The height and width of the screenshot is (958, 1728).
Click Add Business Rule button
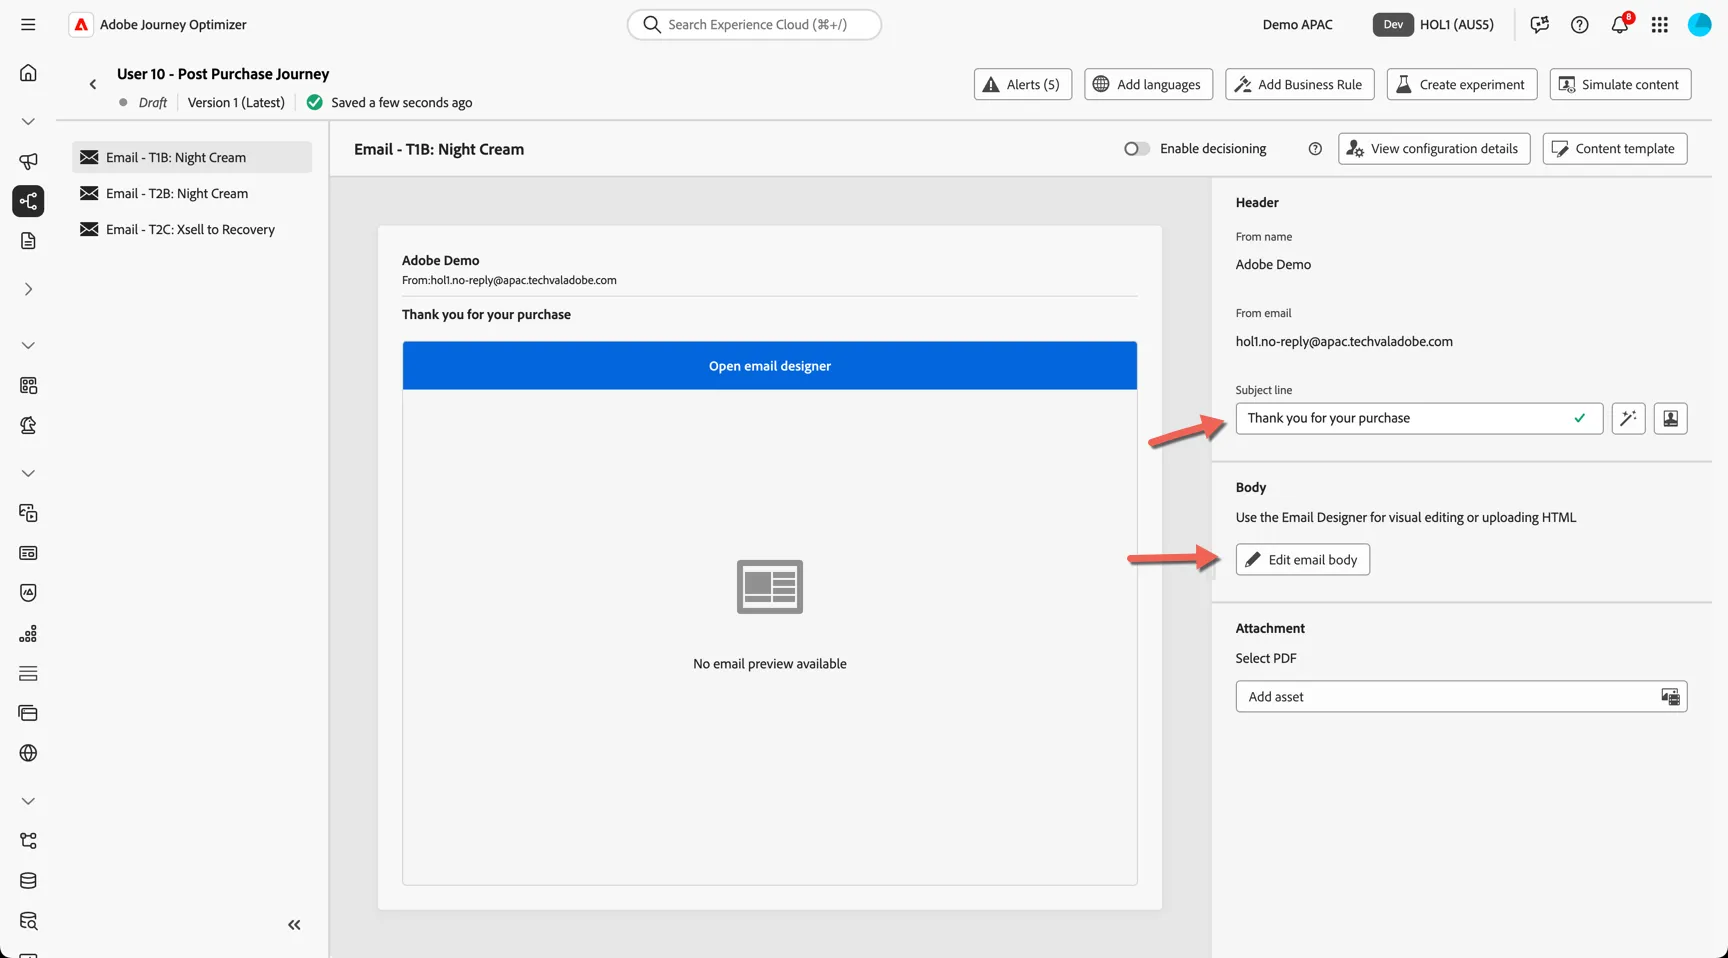pyautogui.click(x=1299, y=84)
